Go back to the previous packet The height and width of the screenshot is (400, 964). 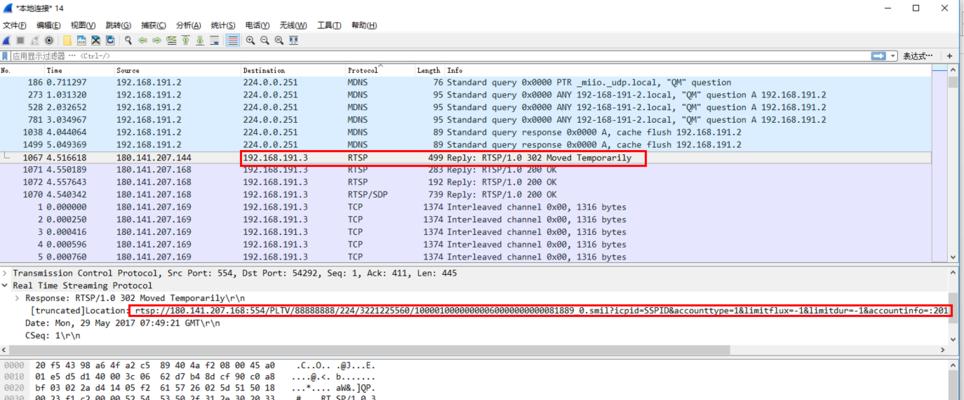coord(143,41)
